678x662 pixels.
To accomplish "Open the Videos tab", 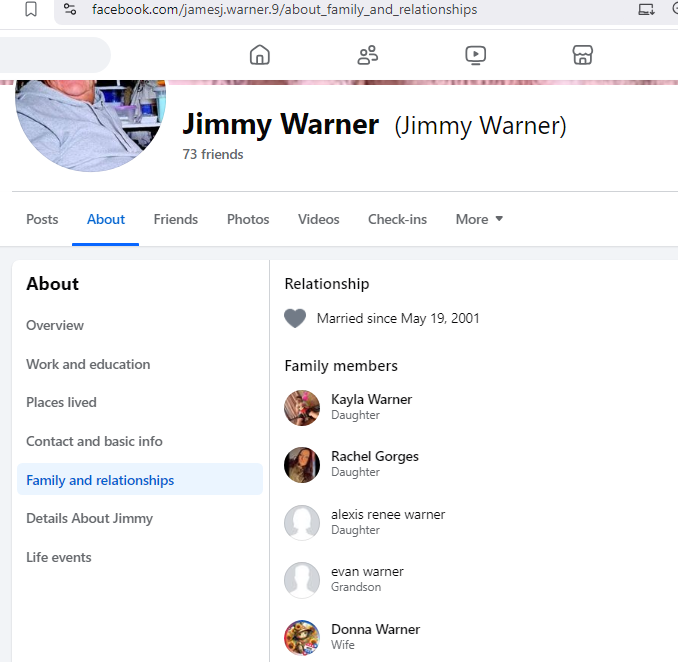I will point(319,219).
